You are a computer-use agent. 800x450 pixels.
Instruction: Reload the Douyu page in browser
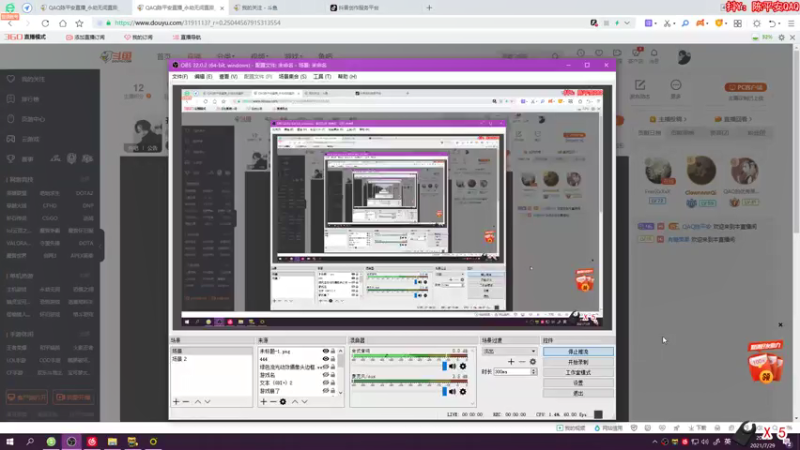[x=45, y=23]
